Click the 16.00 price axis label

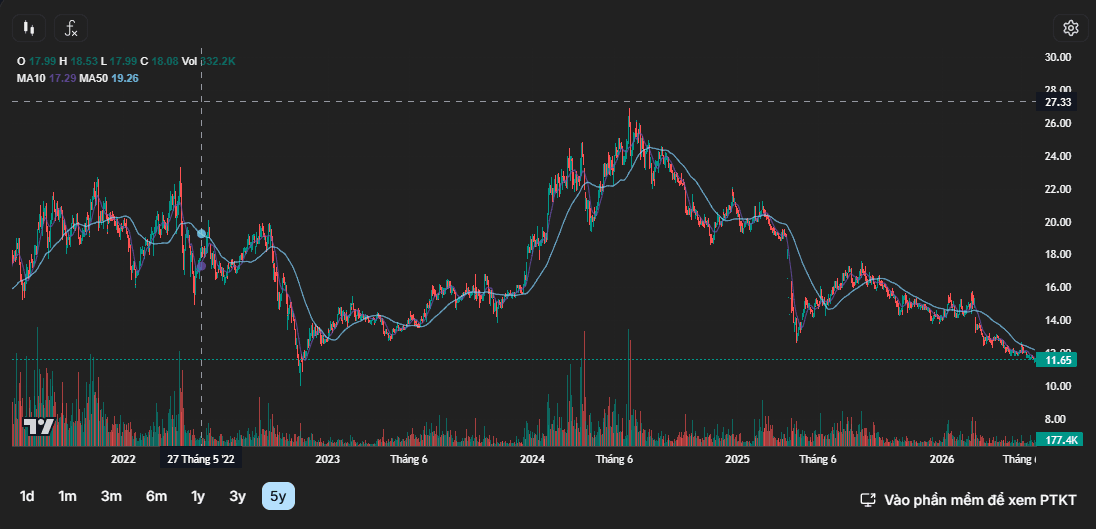[1058, 287]
